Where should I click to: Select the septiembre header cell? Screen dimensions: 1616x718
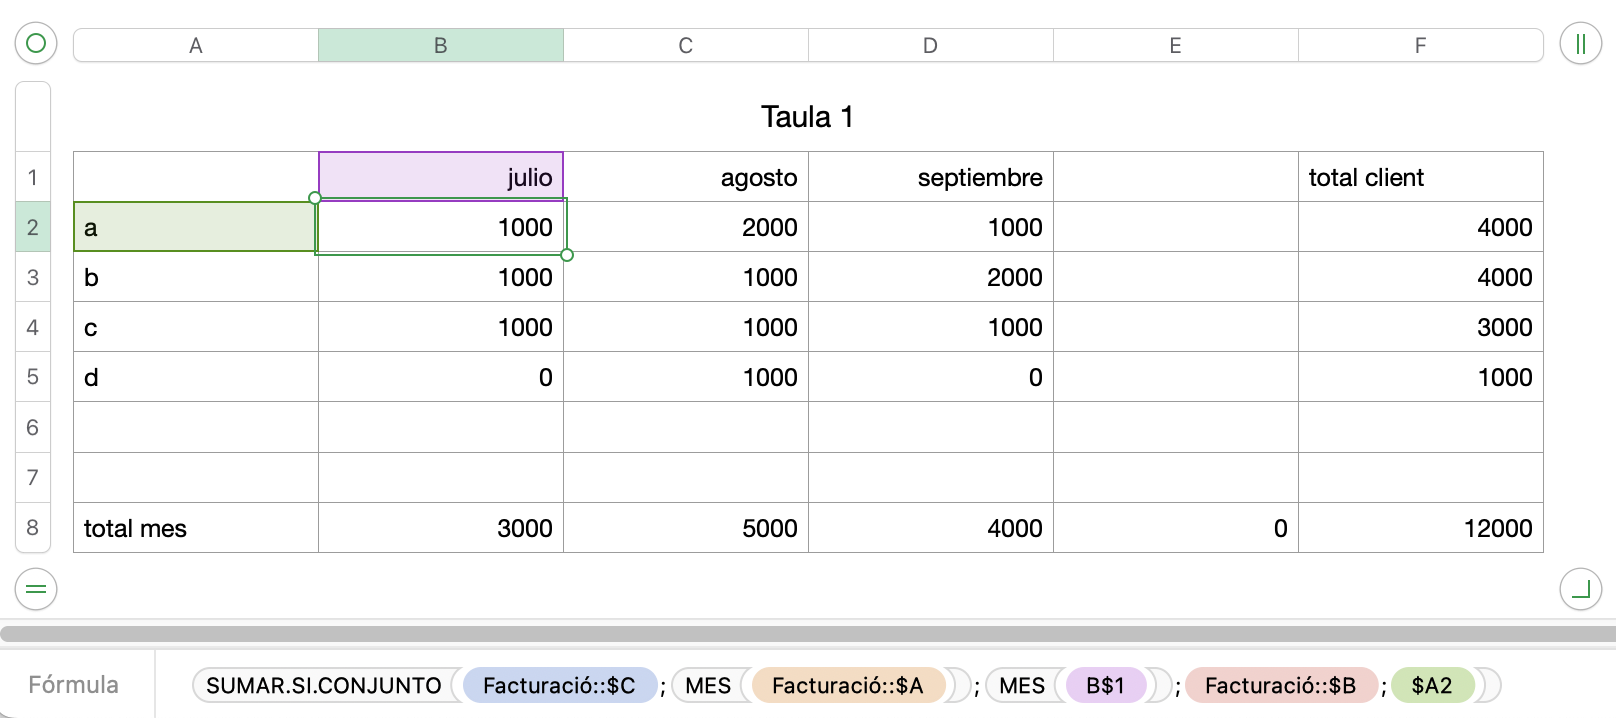pos(930,177)
